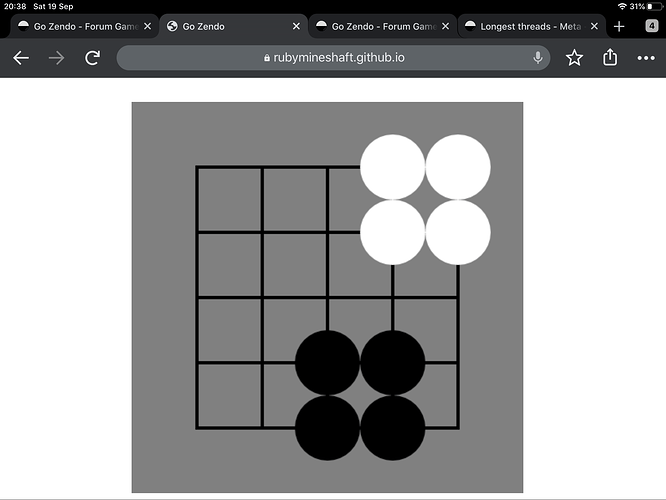Close the Longest threads tab
The image size is (666, 500).
[594, 26]
